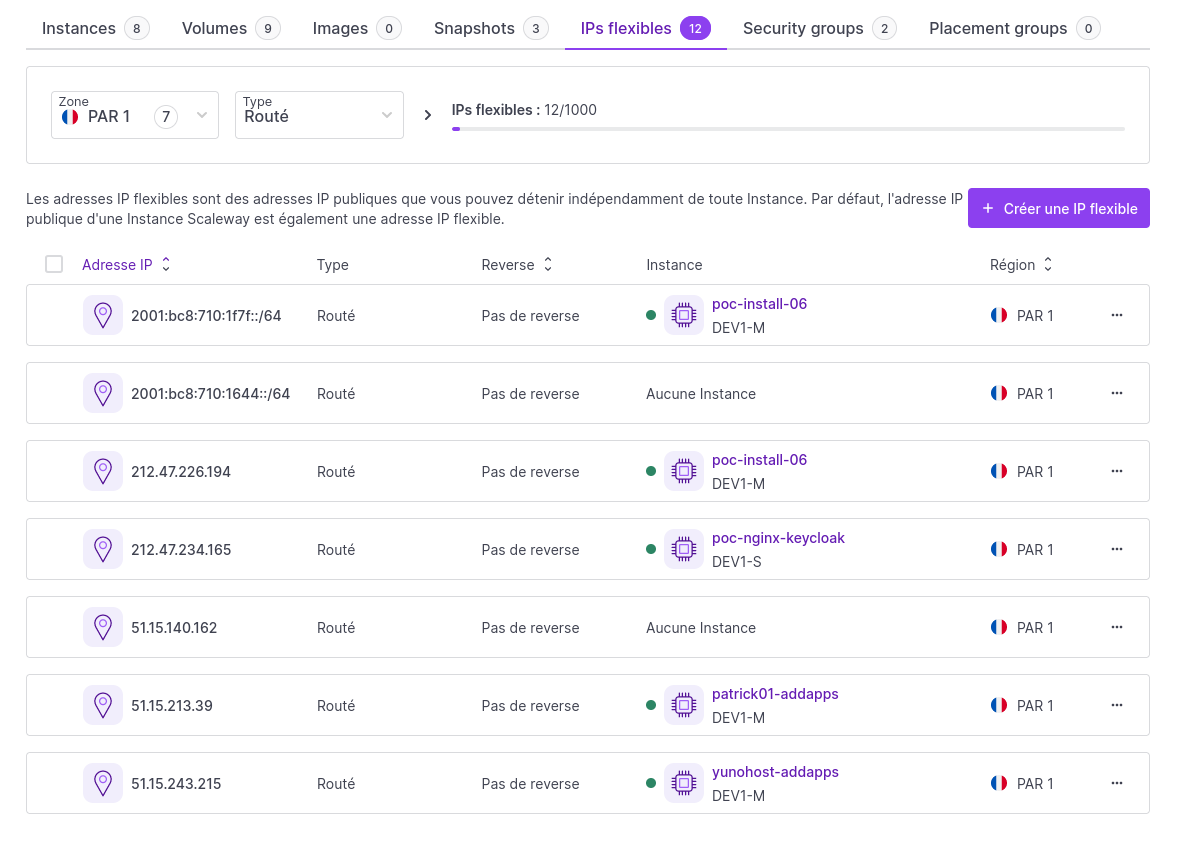1183x844 pixels.
Task: Expand the chevron next to the Type filter
Action: [427, 114]
